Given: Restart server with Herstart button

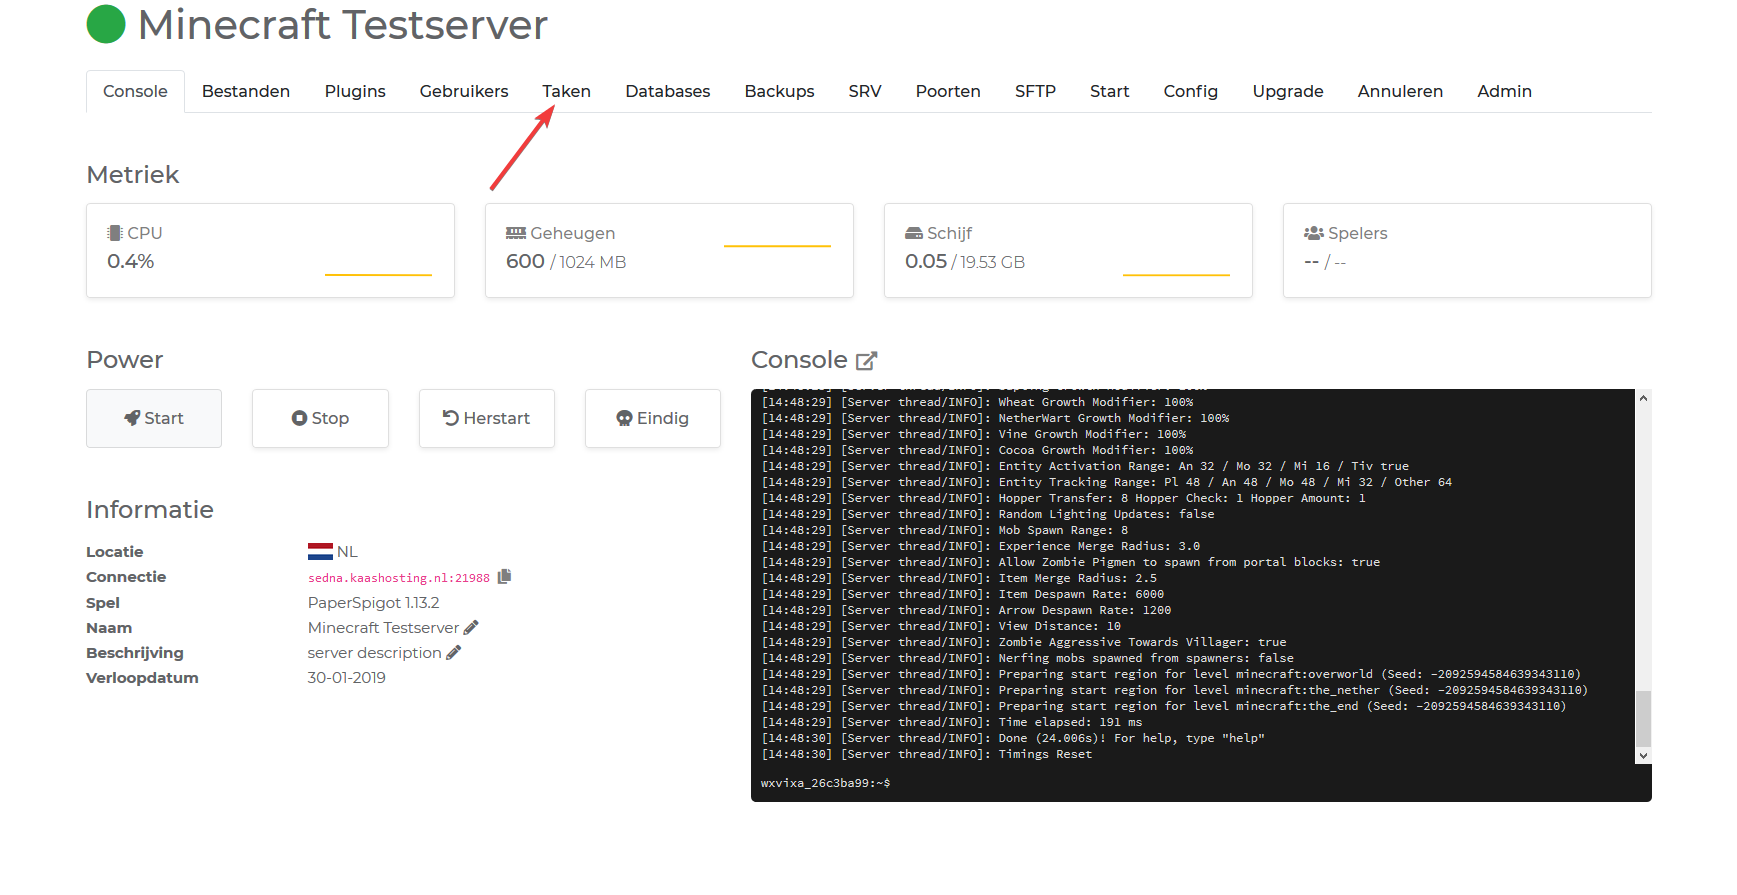Looking at the screenshot, I should coord(486,418).
